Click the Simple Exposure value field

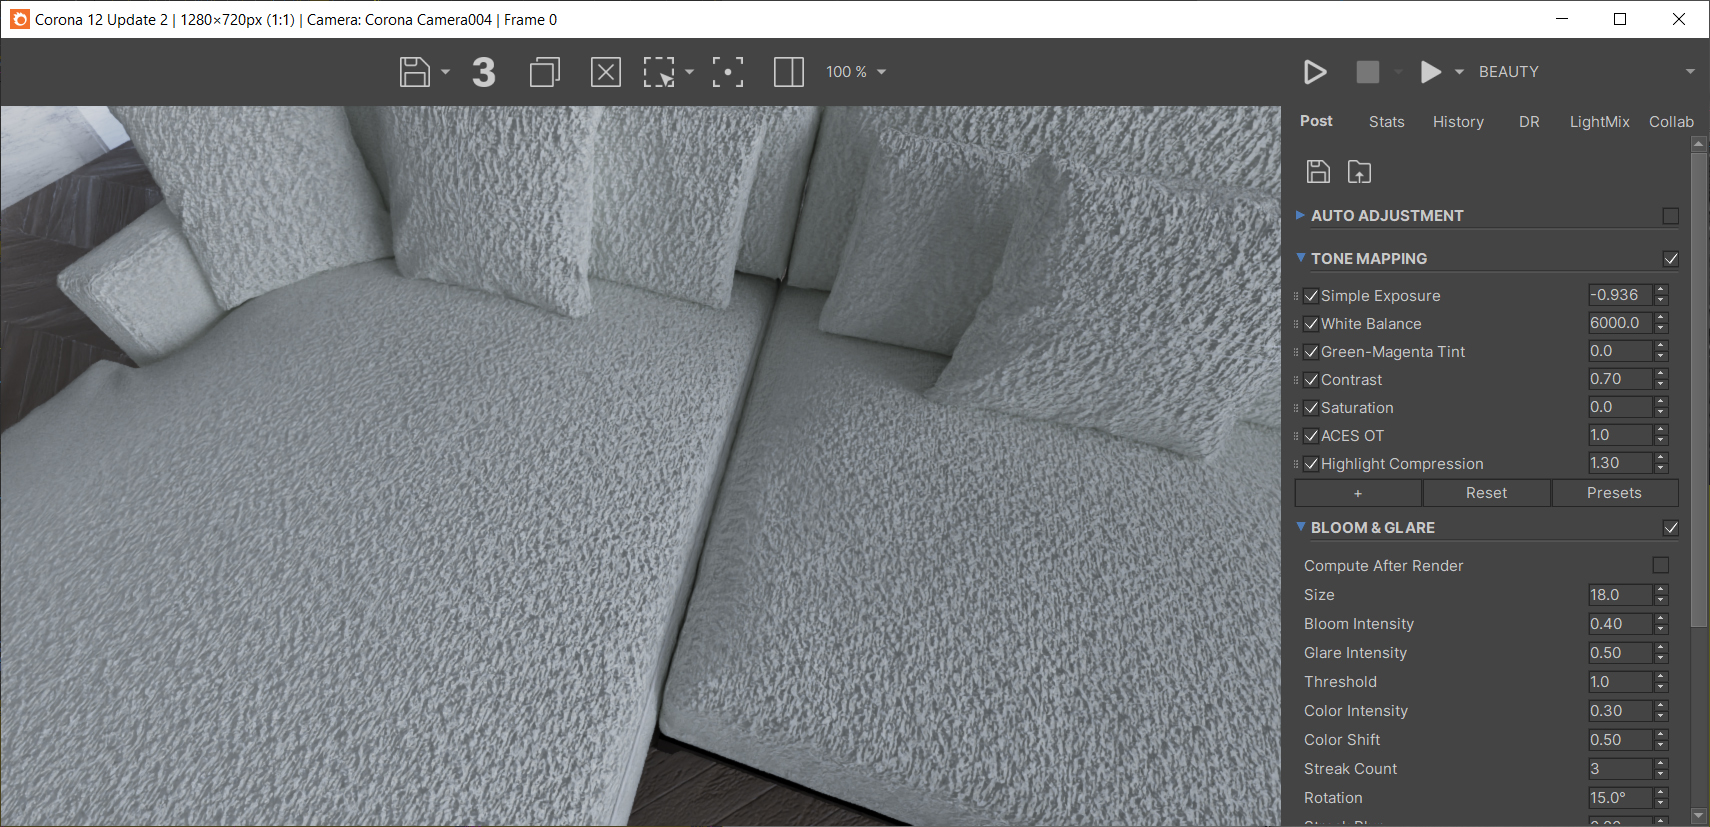(1620, 295)
